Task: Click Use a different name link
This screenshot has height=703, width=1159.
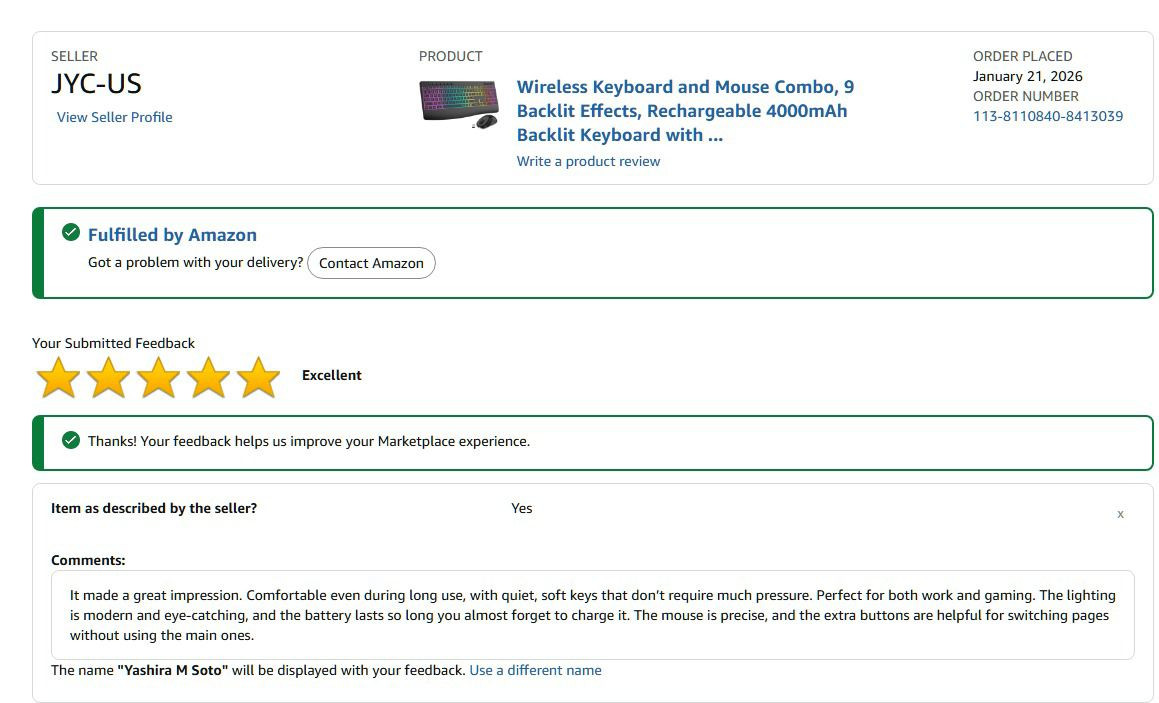Action: 535,670
